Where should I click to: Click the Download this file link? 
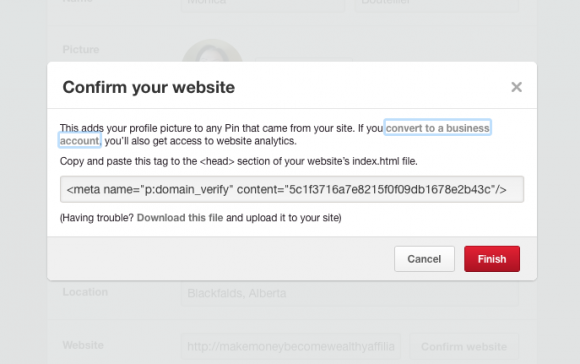[180, 218]
